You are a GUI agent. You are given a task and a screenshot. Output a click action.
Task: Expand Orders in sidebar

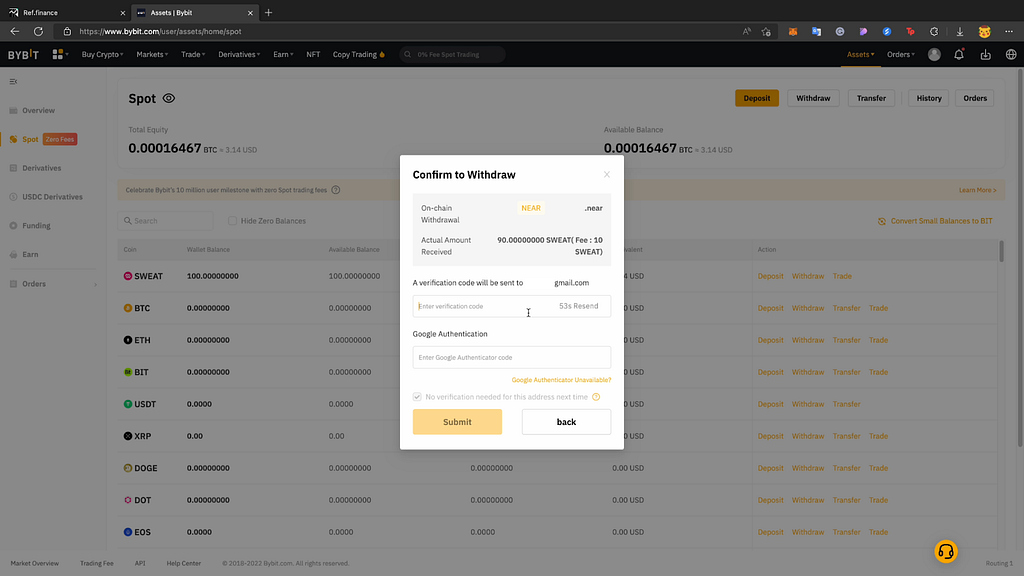[53, 284]
